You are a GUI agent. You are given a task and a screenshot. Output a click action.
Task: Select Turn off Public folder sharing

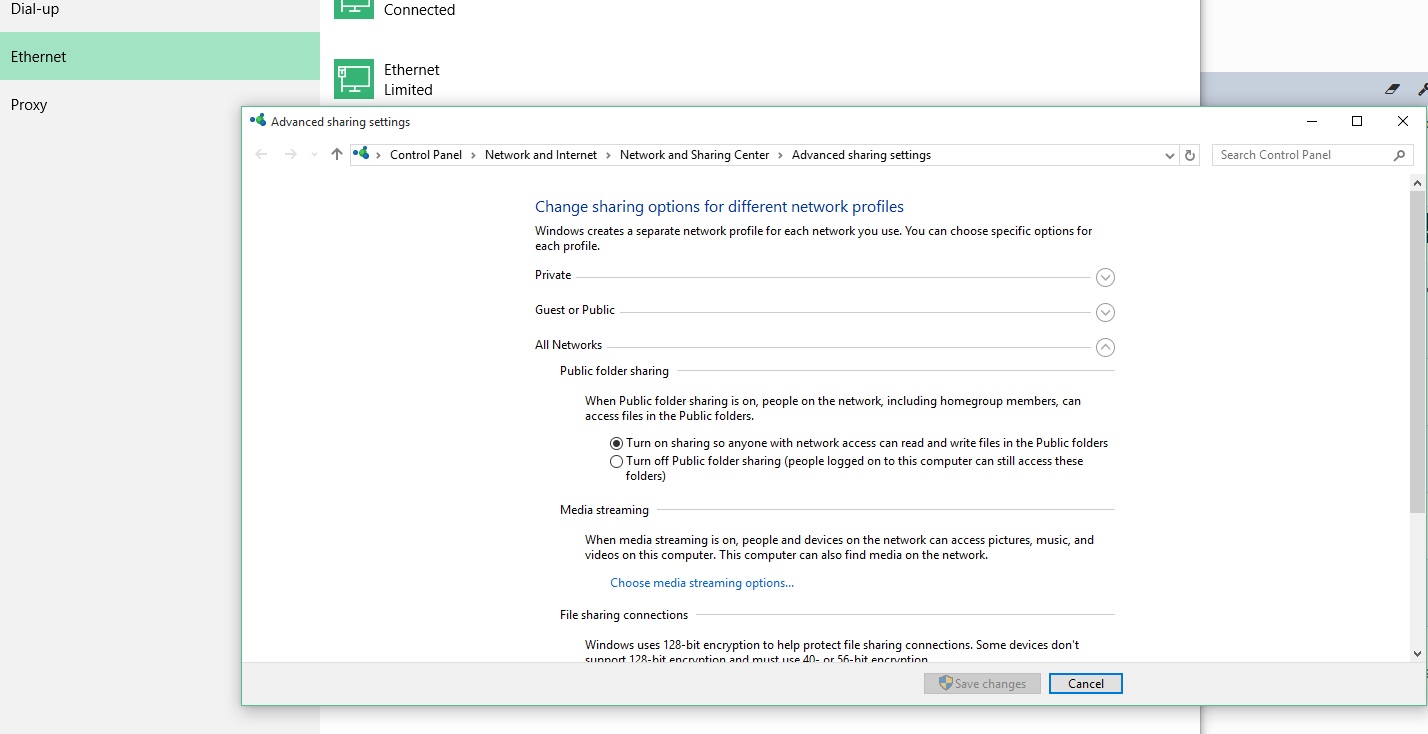tap(616, 462)
